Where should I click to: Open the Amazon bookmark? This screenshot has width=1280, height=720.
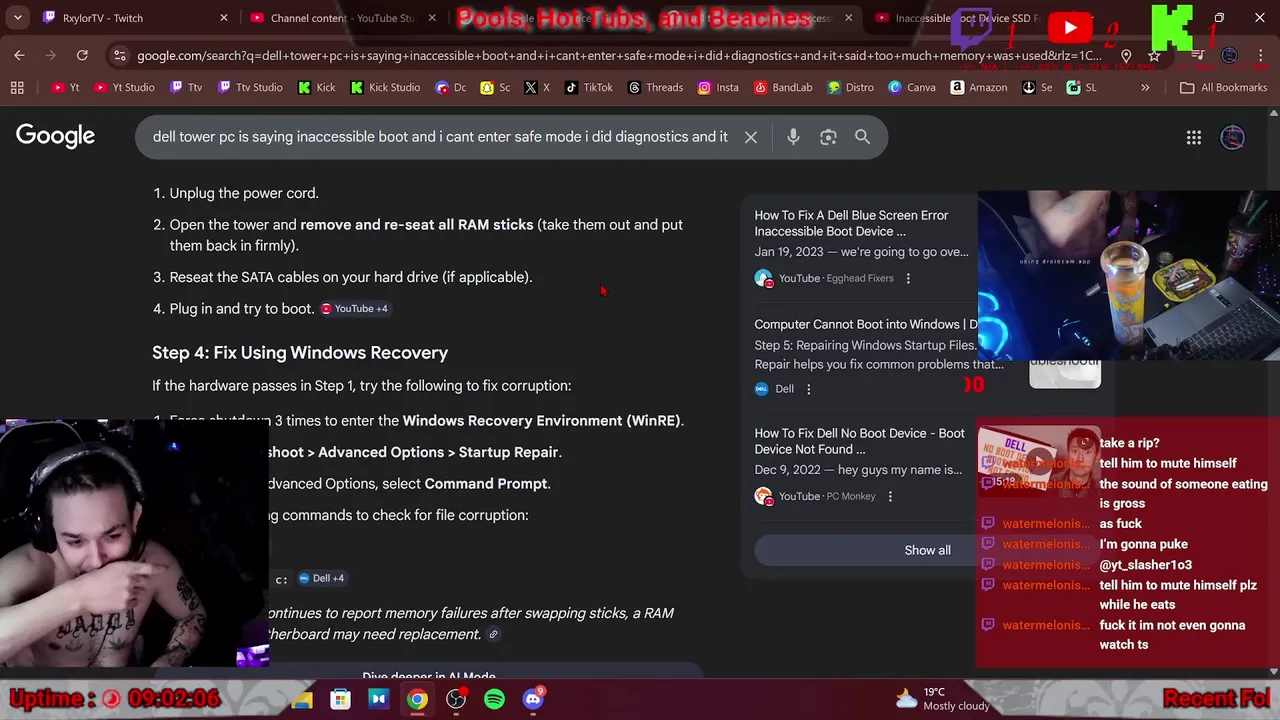tap(978, 88)
